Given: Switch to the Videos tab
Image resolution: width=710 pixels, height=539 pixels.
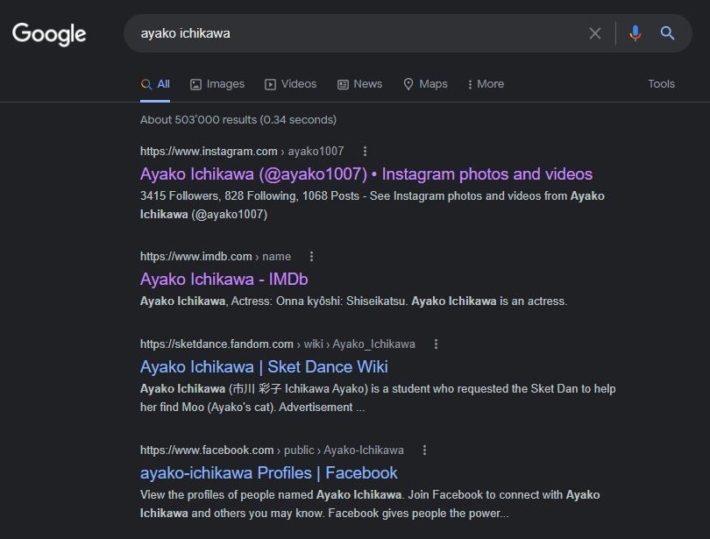Looking at the screenshot, I should point(291,84).
